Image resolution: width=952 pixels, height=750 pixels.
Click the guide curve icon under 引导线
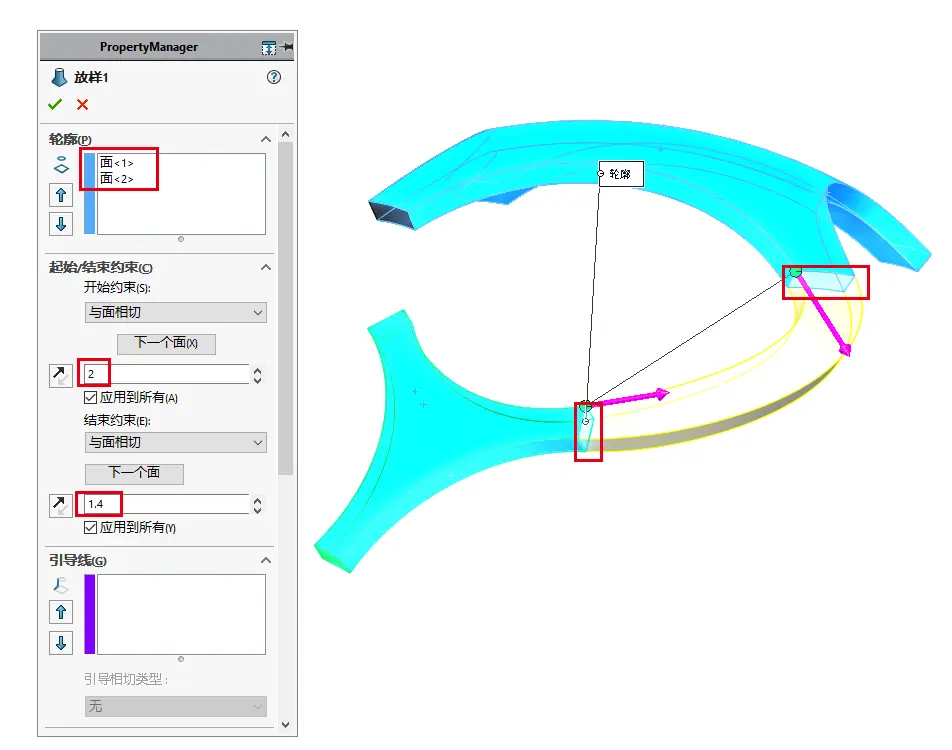[x=61, y=585]
